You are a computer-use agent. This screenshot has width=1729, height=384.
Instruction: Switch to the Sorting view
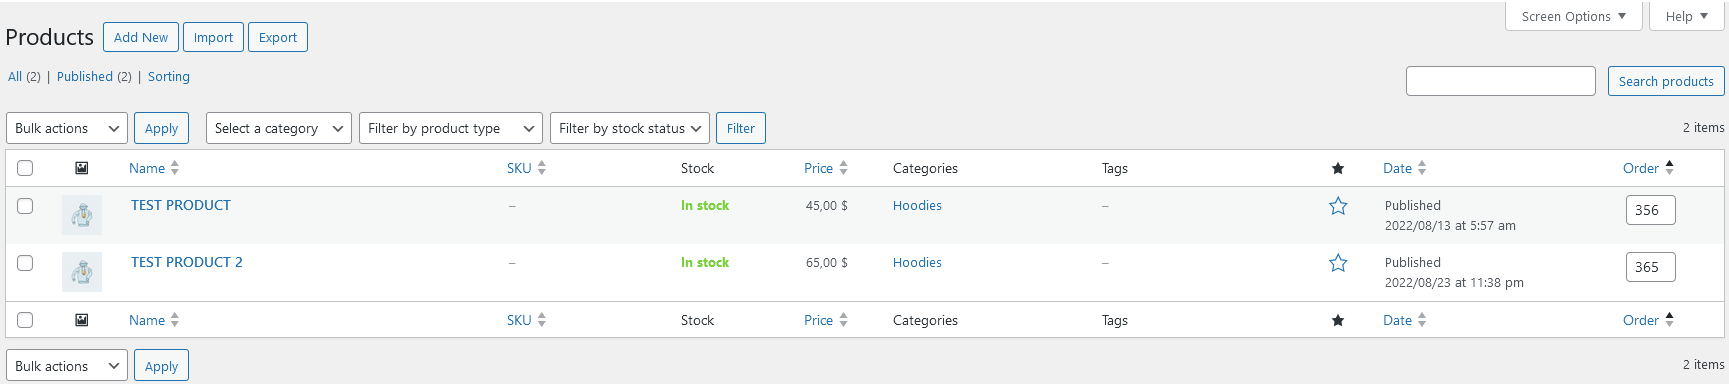(x=169, y=76)
